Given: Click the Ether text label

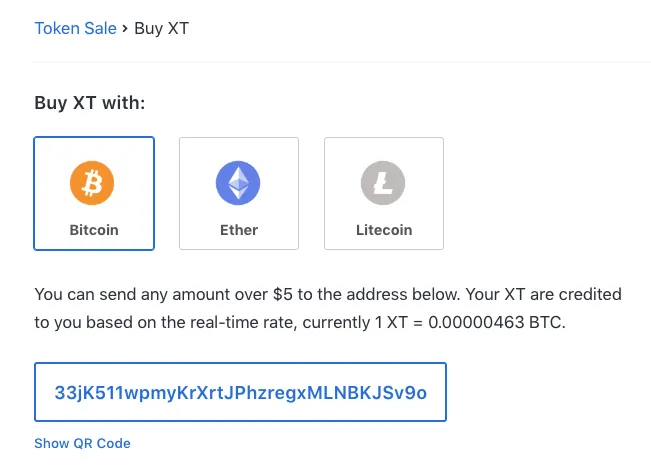Looking at the screenshot, I should (239, 230).
